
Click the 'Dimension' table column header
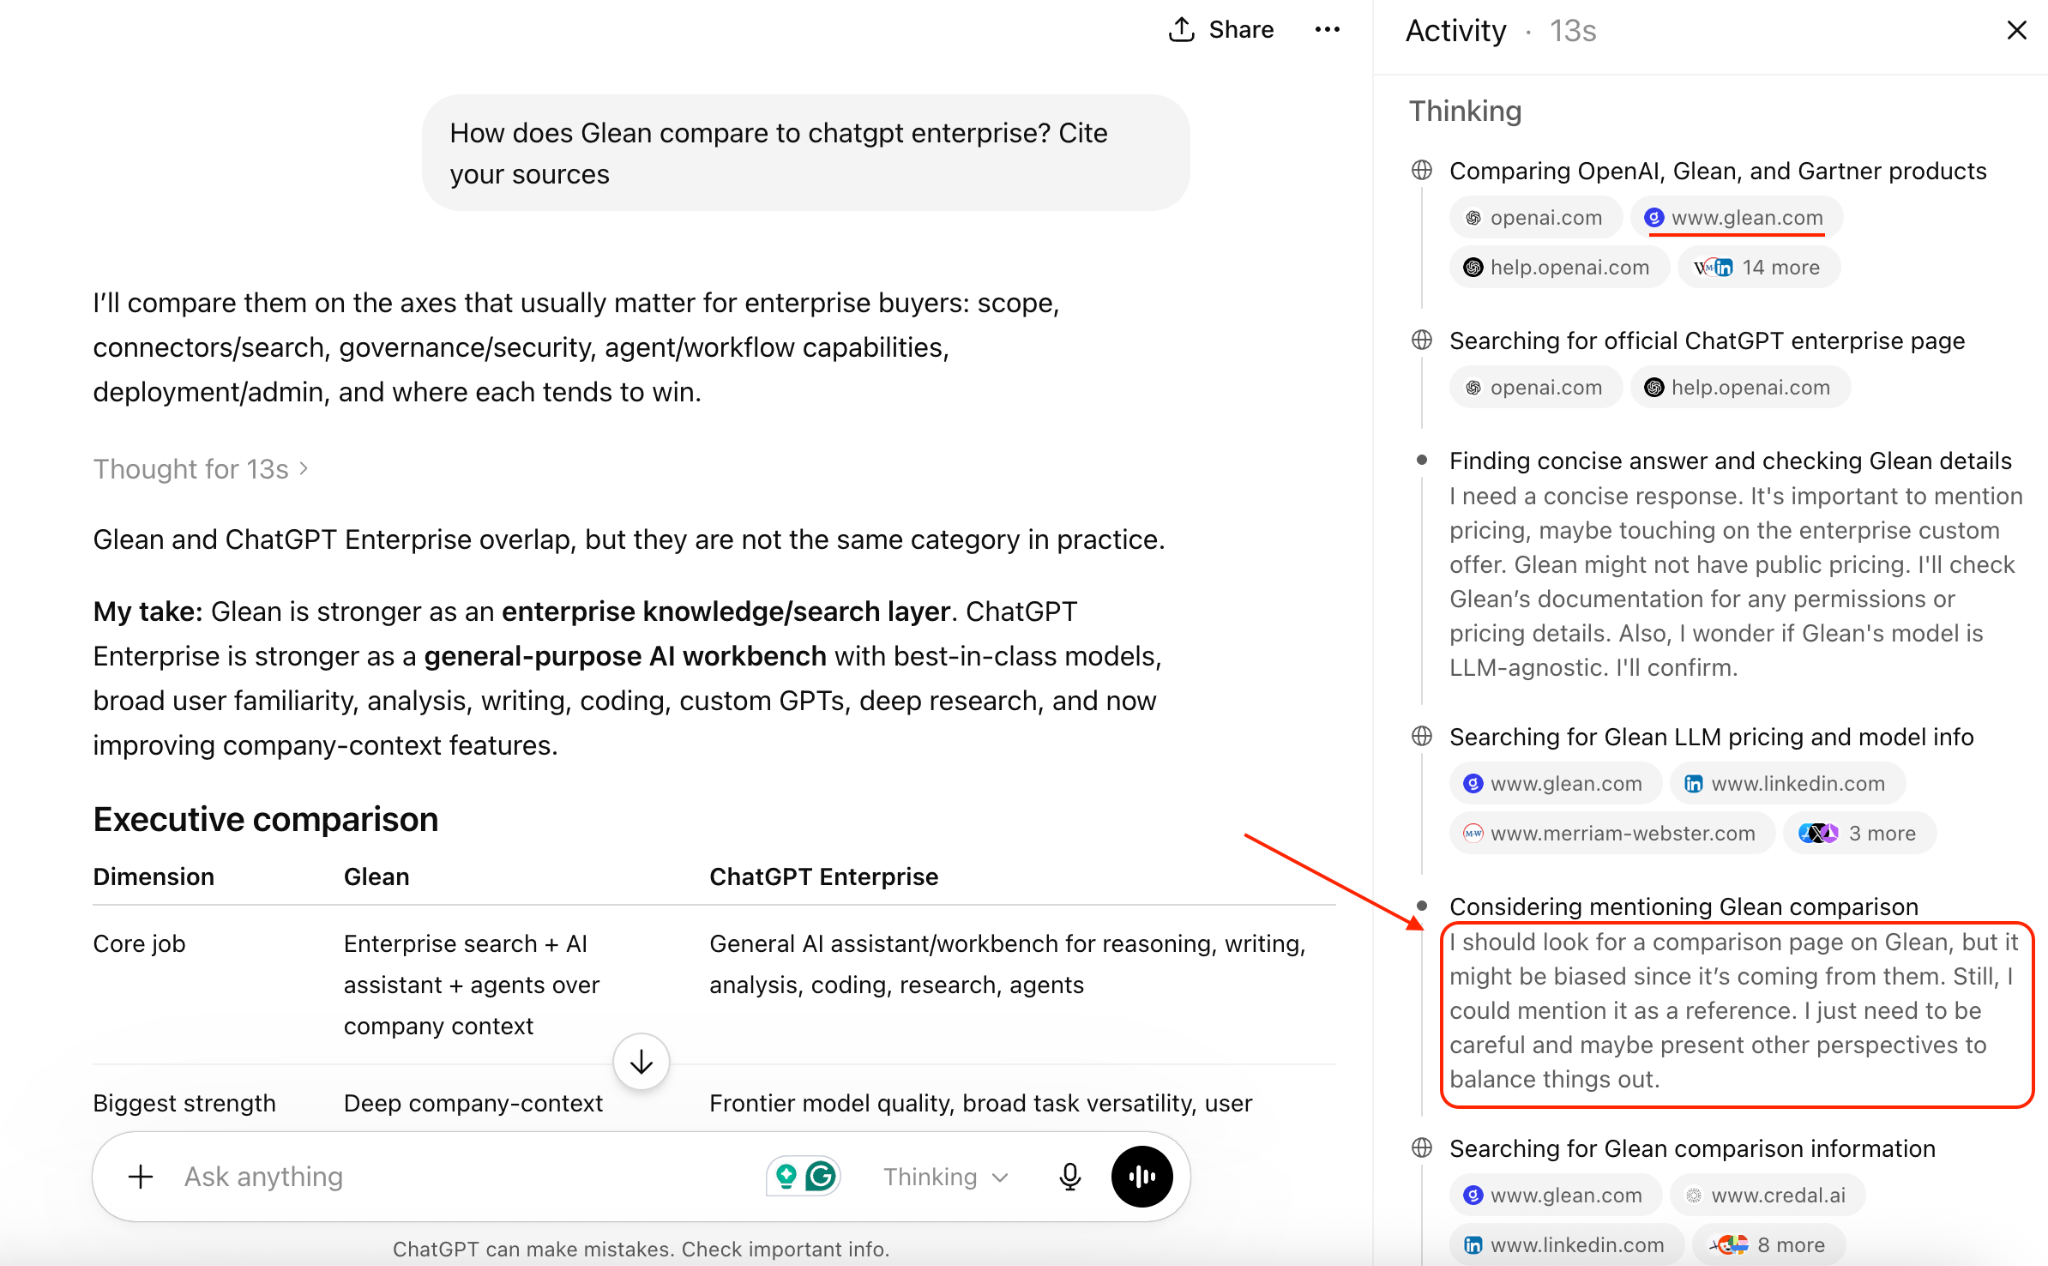(x=153, y=876)
